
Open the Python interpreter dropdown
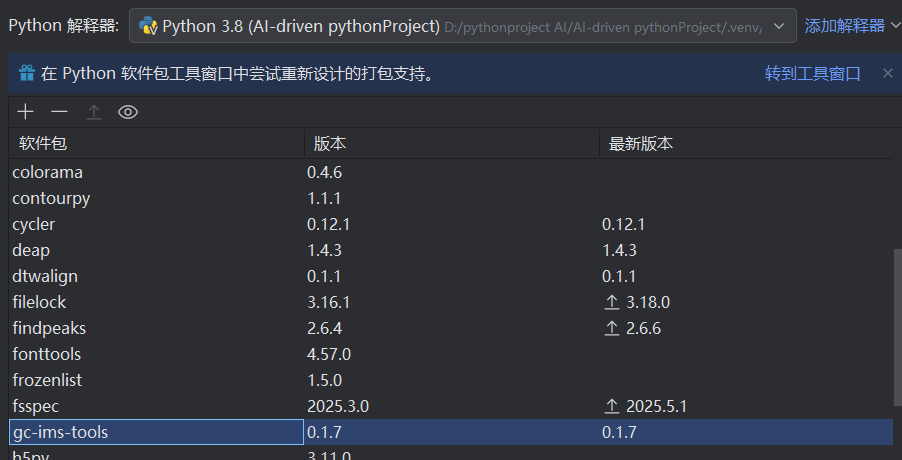pyautogui.click(x=463, y=26)
